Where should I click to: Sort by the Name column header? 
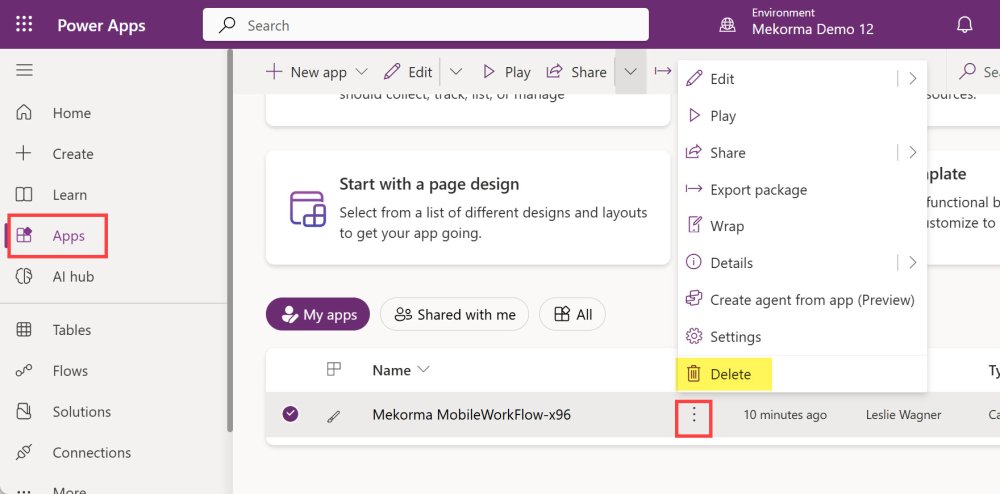[401, 370]
